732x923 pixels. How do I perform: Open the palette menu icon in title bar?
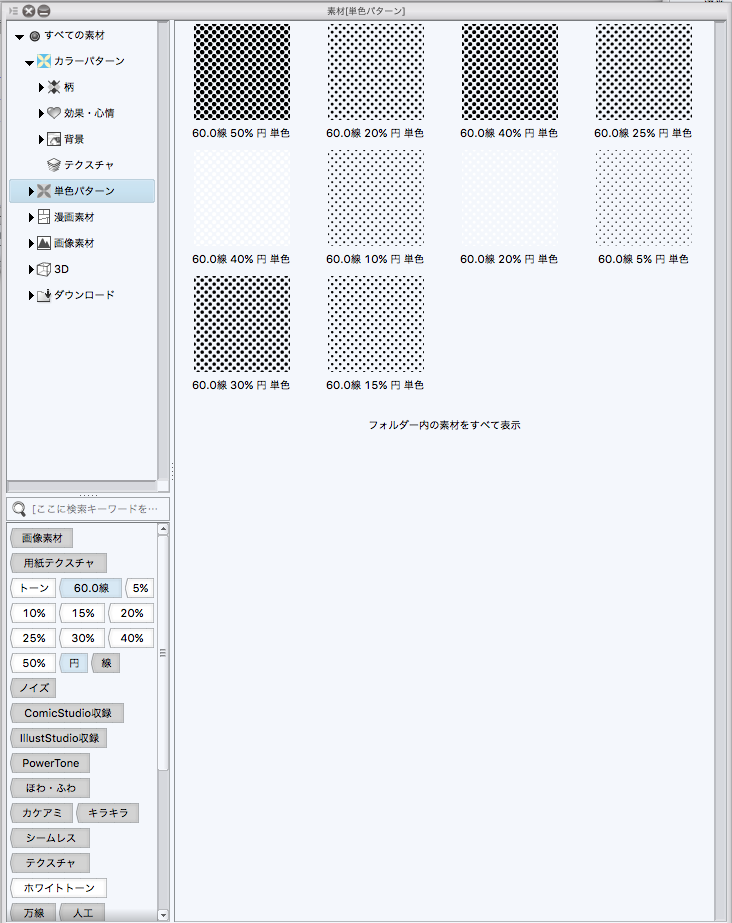tap(13, 11)
